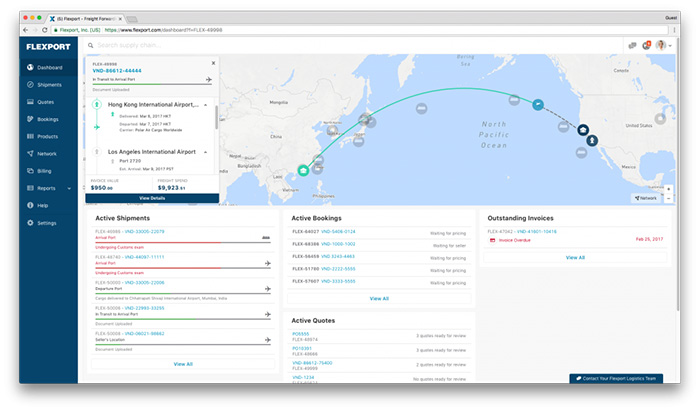Click progress bar of VND-06021-98662 shipment
The image size is (700, 411).
click(x=183, y=344)
